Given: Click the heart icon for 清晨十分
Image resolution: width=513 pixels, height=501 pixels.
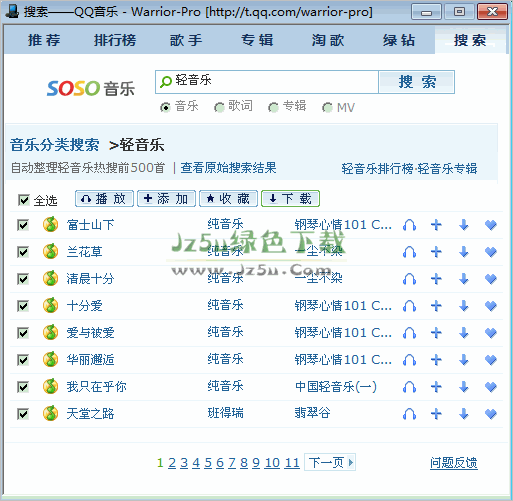Looking at the screenshot, I should coord(491,279).
